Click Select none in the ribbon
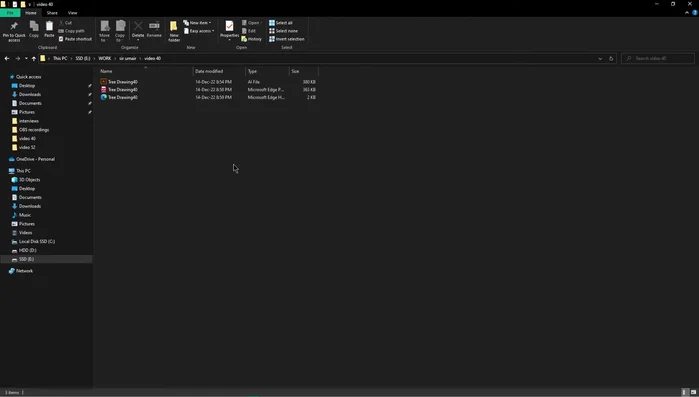 pyautogui.click(x=284, y=31)
